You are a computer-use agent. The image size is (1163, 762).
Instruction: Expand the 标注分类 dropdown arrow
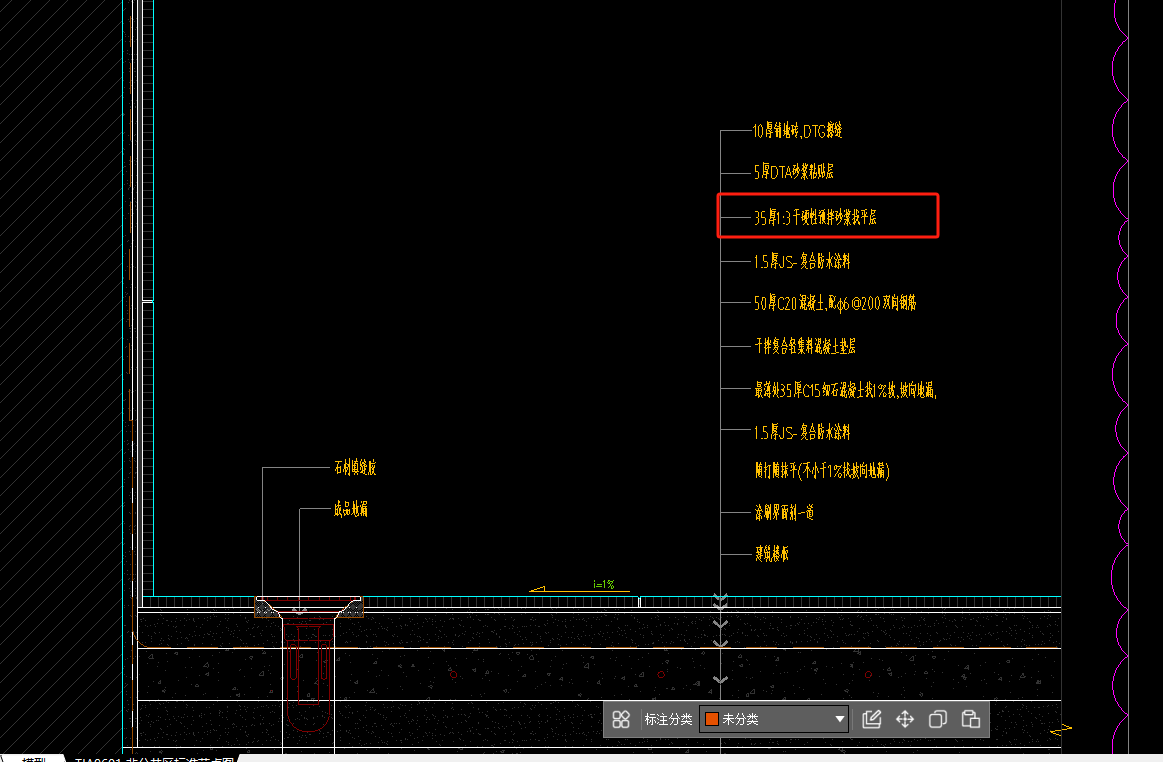point(840,719)
